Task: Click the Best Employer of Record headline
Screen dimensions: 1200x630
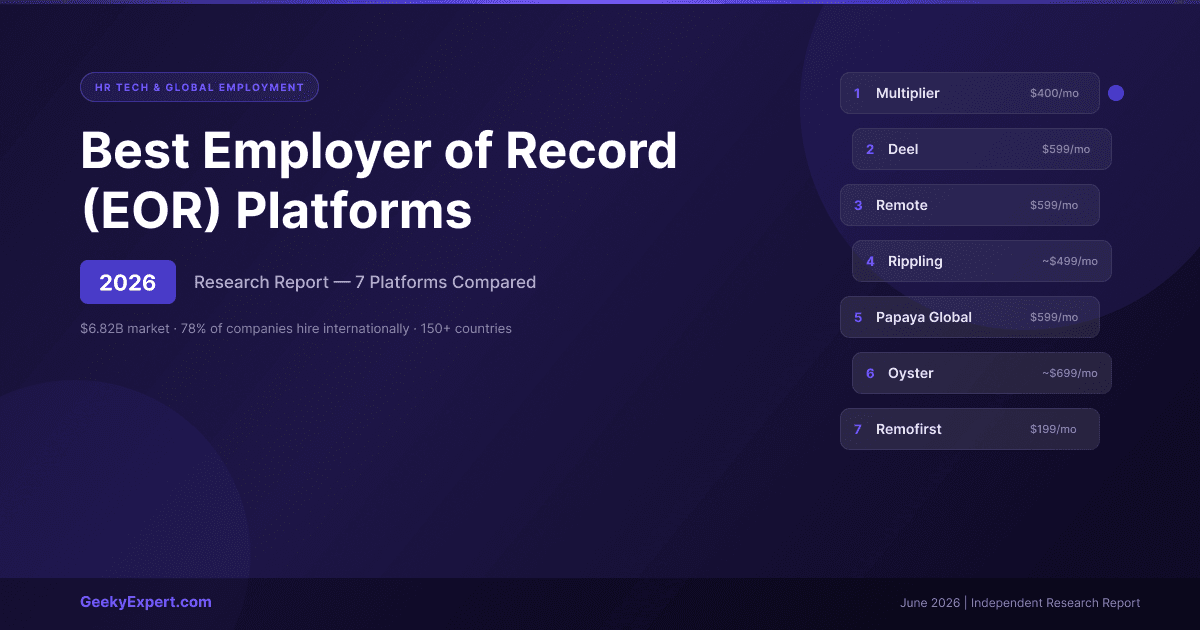Action: point(379,181)
